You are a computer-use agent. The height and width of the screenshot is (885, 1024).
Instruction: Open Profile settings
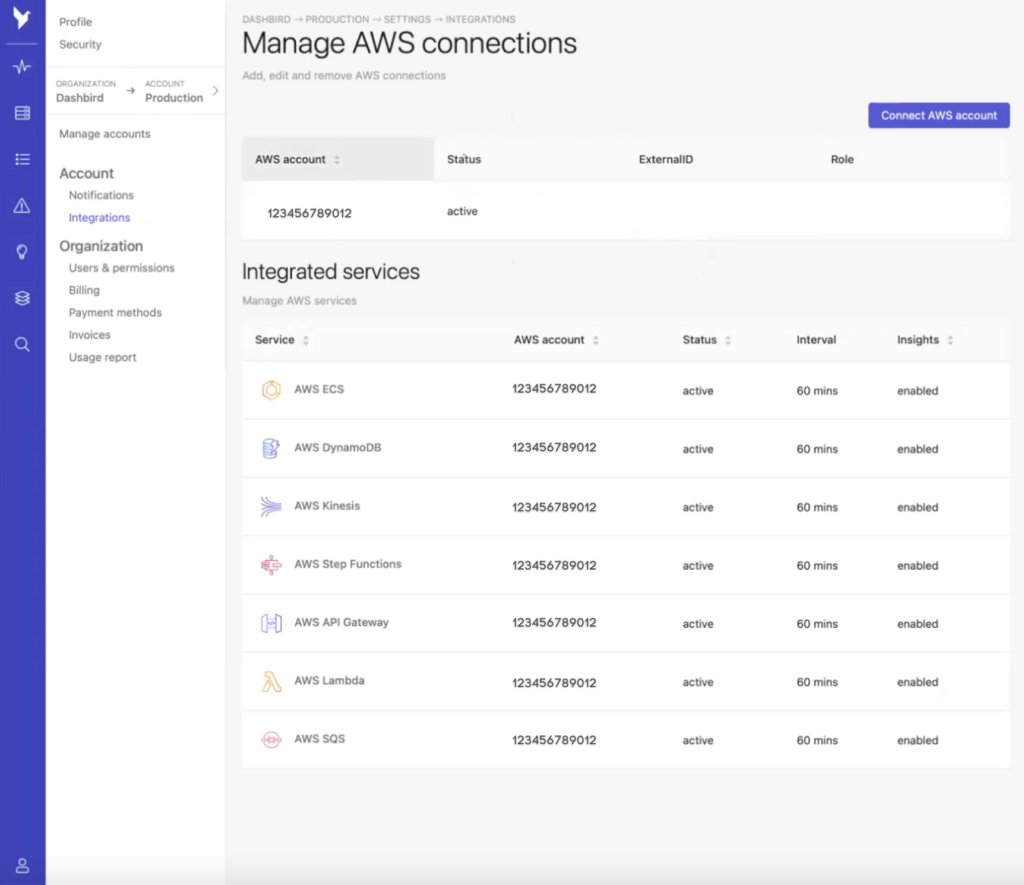click(x=76, y=22)
